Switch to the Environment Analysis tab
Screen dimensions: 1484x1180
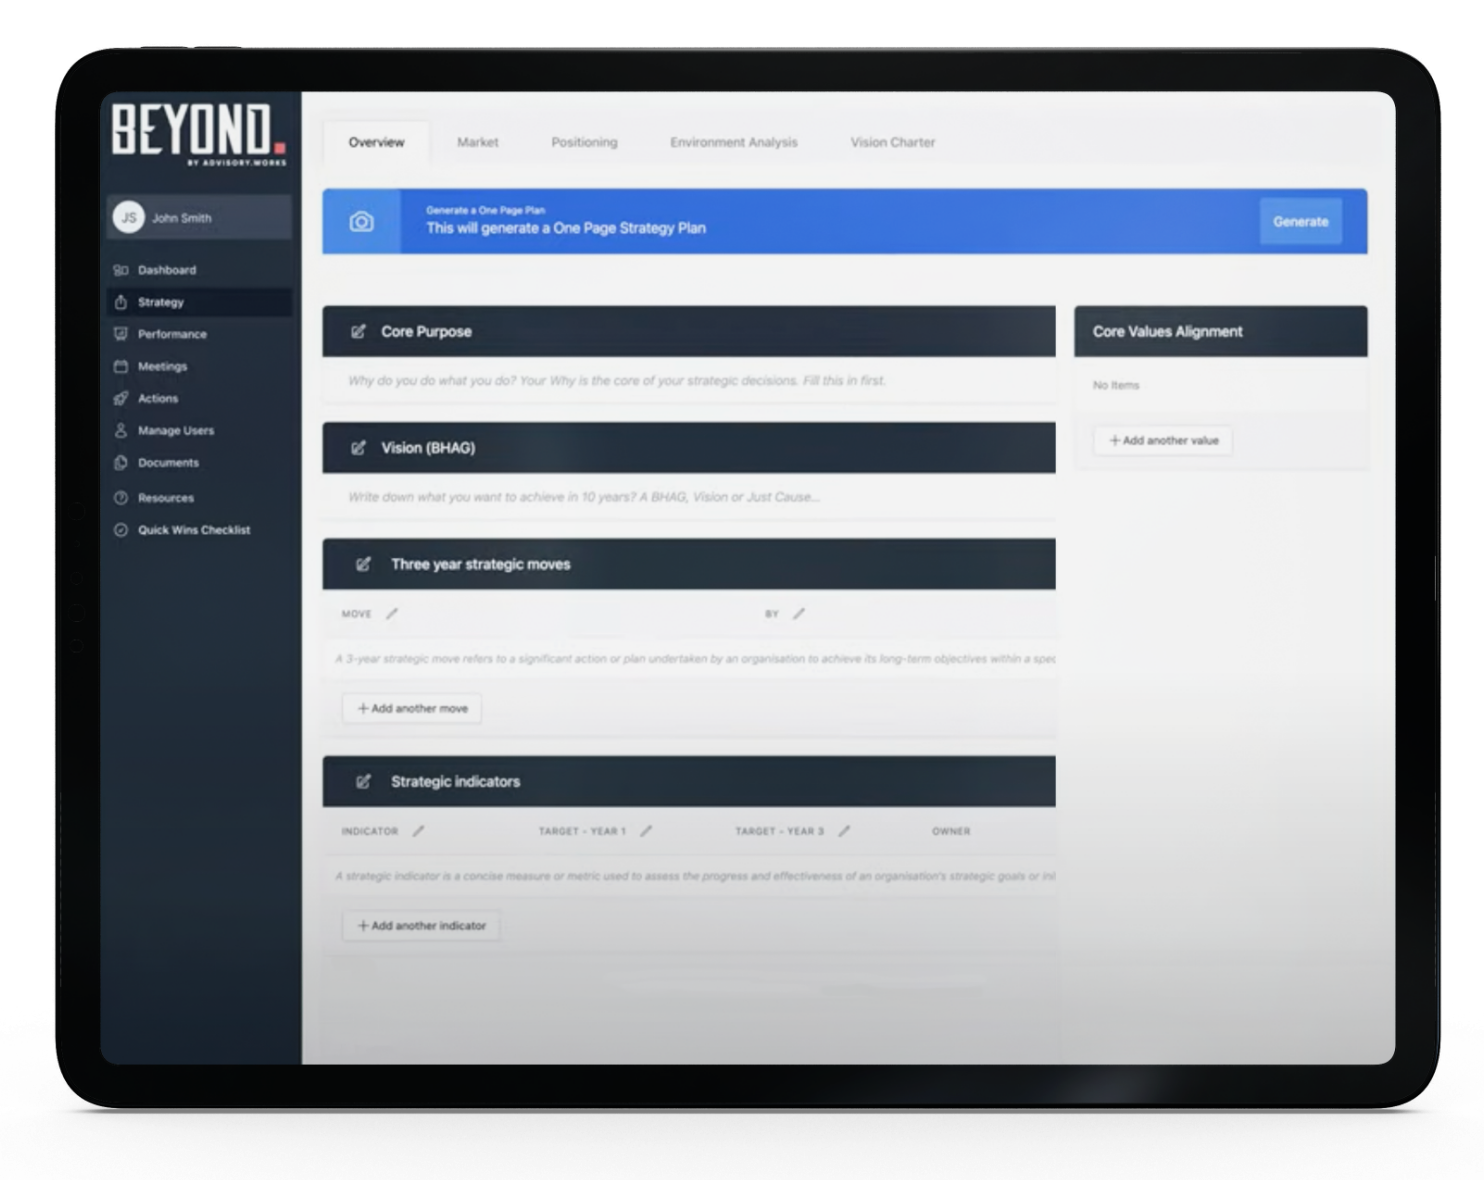(x=734, y=142)
